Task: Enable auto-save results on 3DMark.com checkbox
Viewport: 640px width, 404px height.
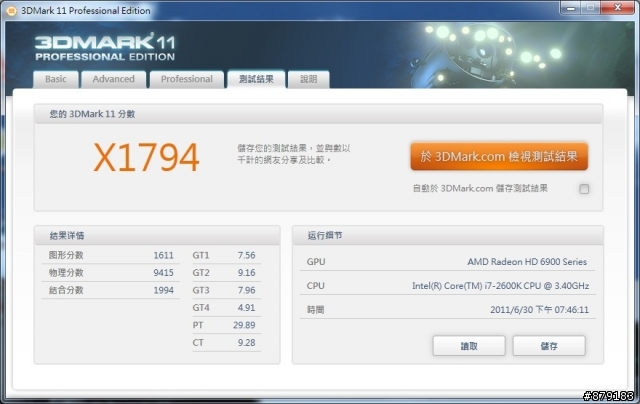Action: click(584, 189)
